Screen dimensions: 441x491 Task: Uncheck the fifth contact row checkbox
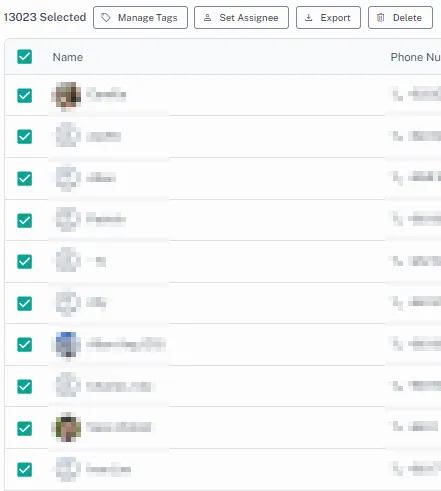pyautogui.click(x=25, y=261)
